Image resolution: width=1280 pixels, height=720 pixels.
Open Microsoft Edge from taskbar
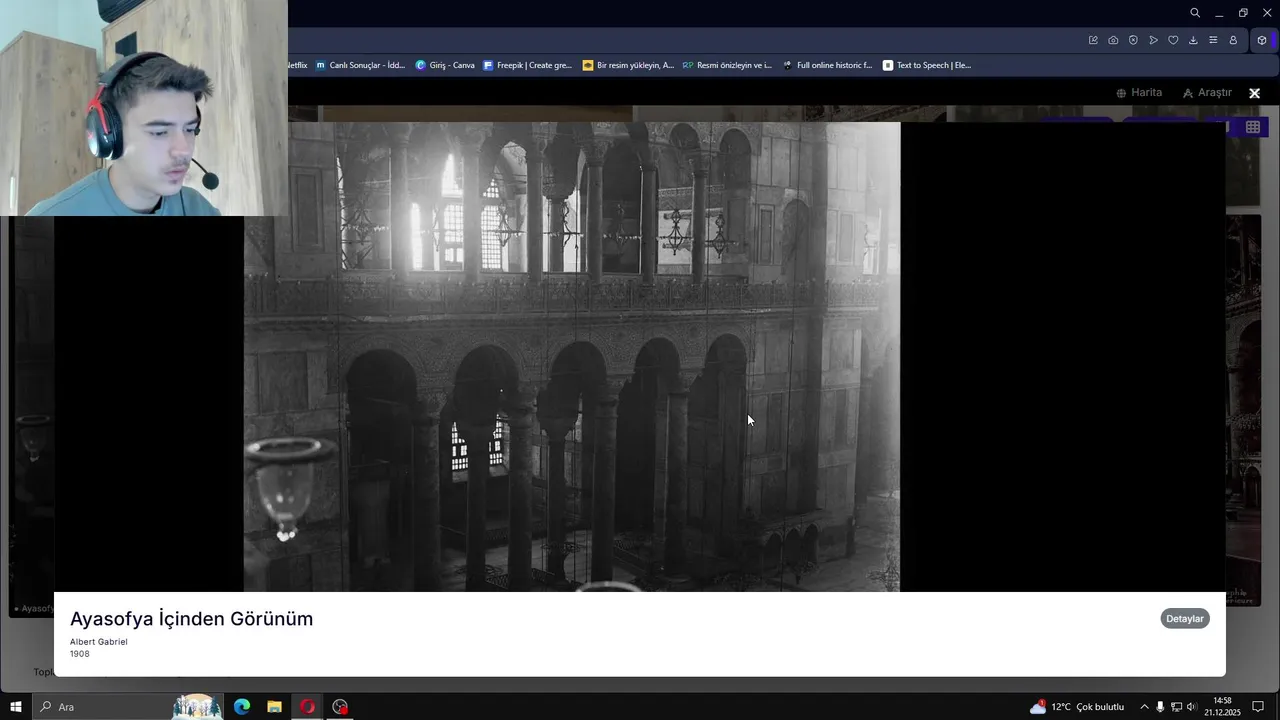(242, 707)
